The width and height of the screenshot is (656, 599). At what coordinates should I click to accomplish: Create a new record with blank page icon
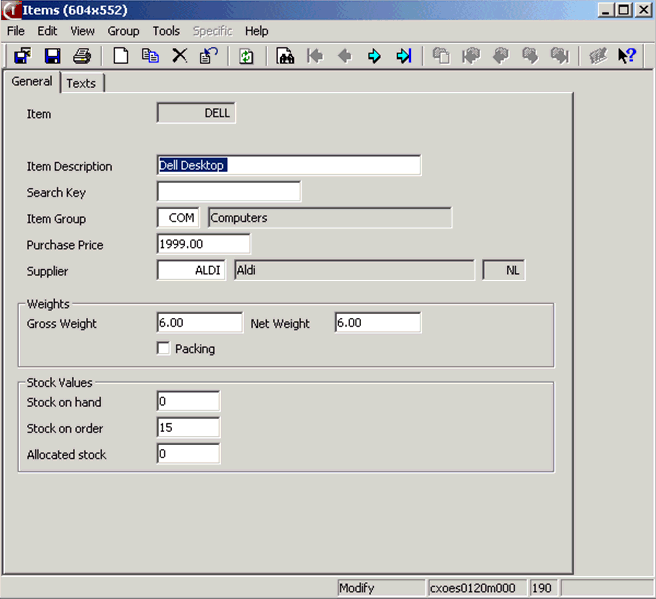coord(121,56)
